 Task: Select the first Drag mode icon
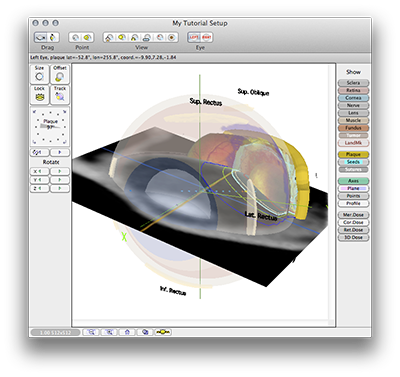pyautogui.click(x=41, y=37)
